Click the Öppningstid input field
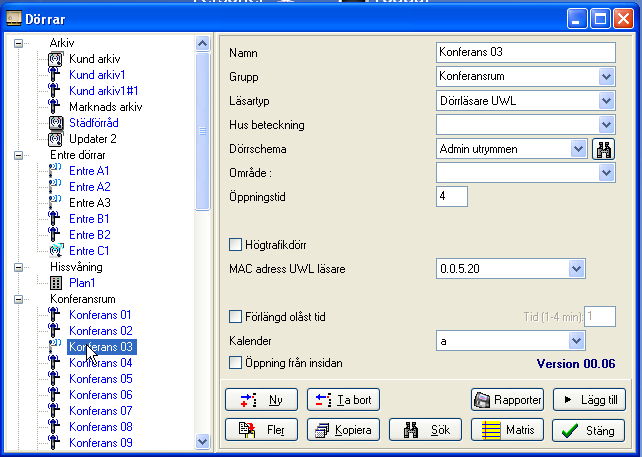Viewport: 642px width, 457px height. point(452,197)
